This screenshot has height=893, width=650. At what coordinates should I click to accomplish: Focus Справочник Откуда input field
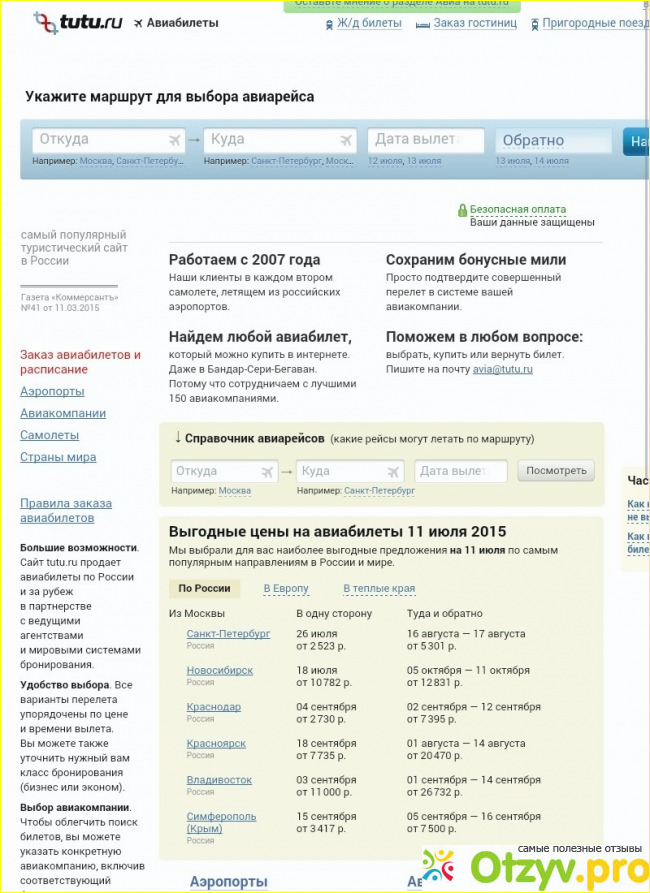(224, 472)
